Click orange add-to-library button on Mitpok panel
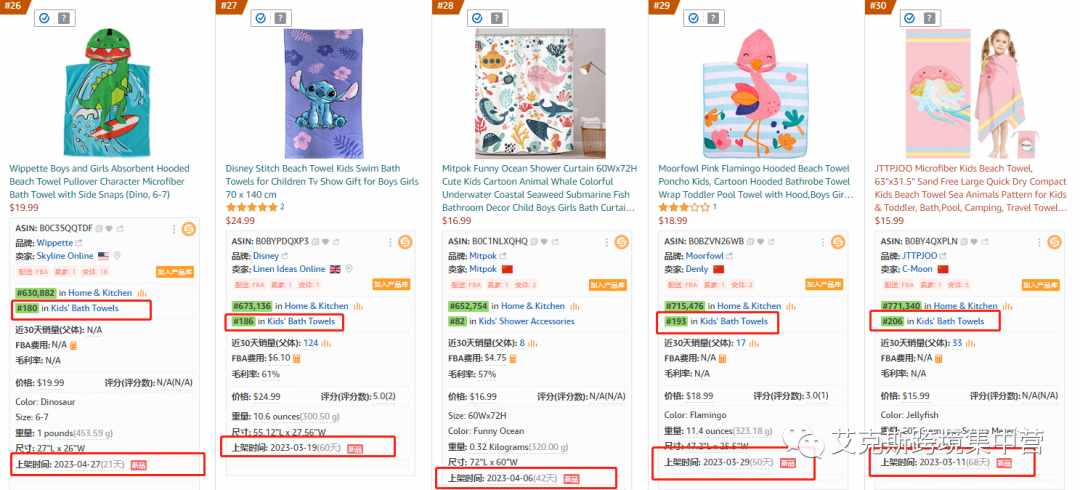Viewport: 1080px width, 490px height. 608,285
